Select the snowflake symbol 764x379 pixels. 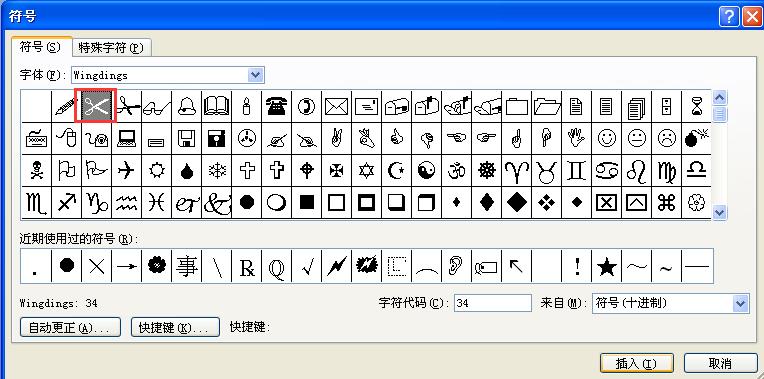(x=216, y=171)
